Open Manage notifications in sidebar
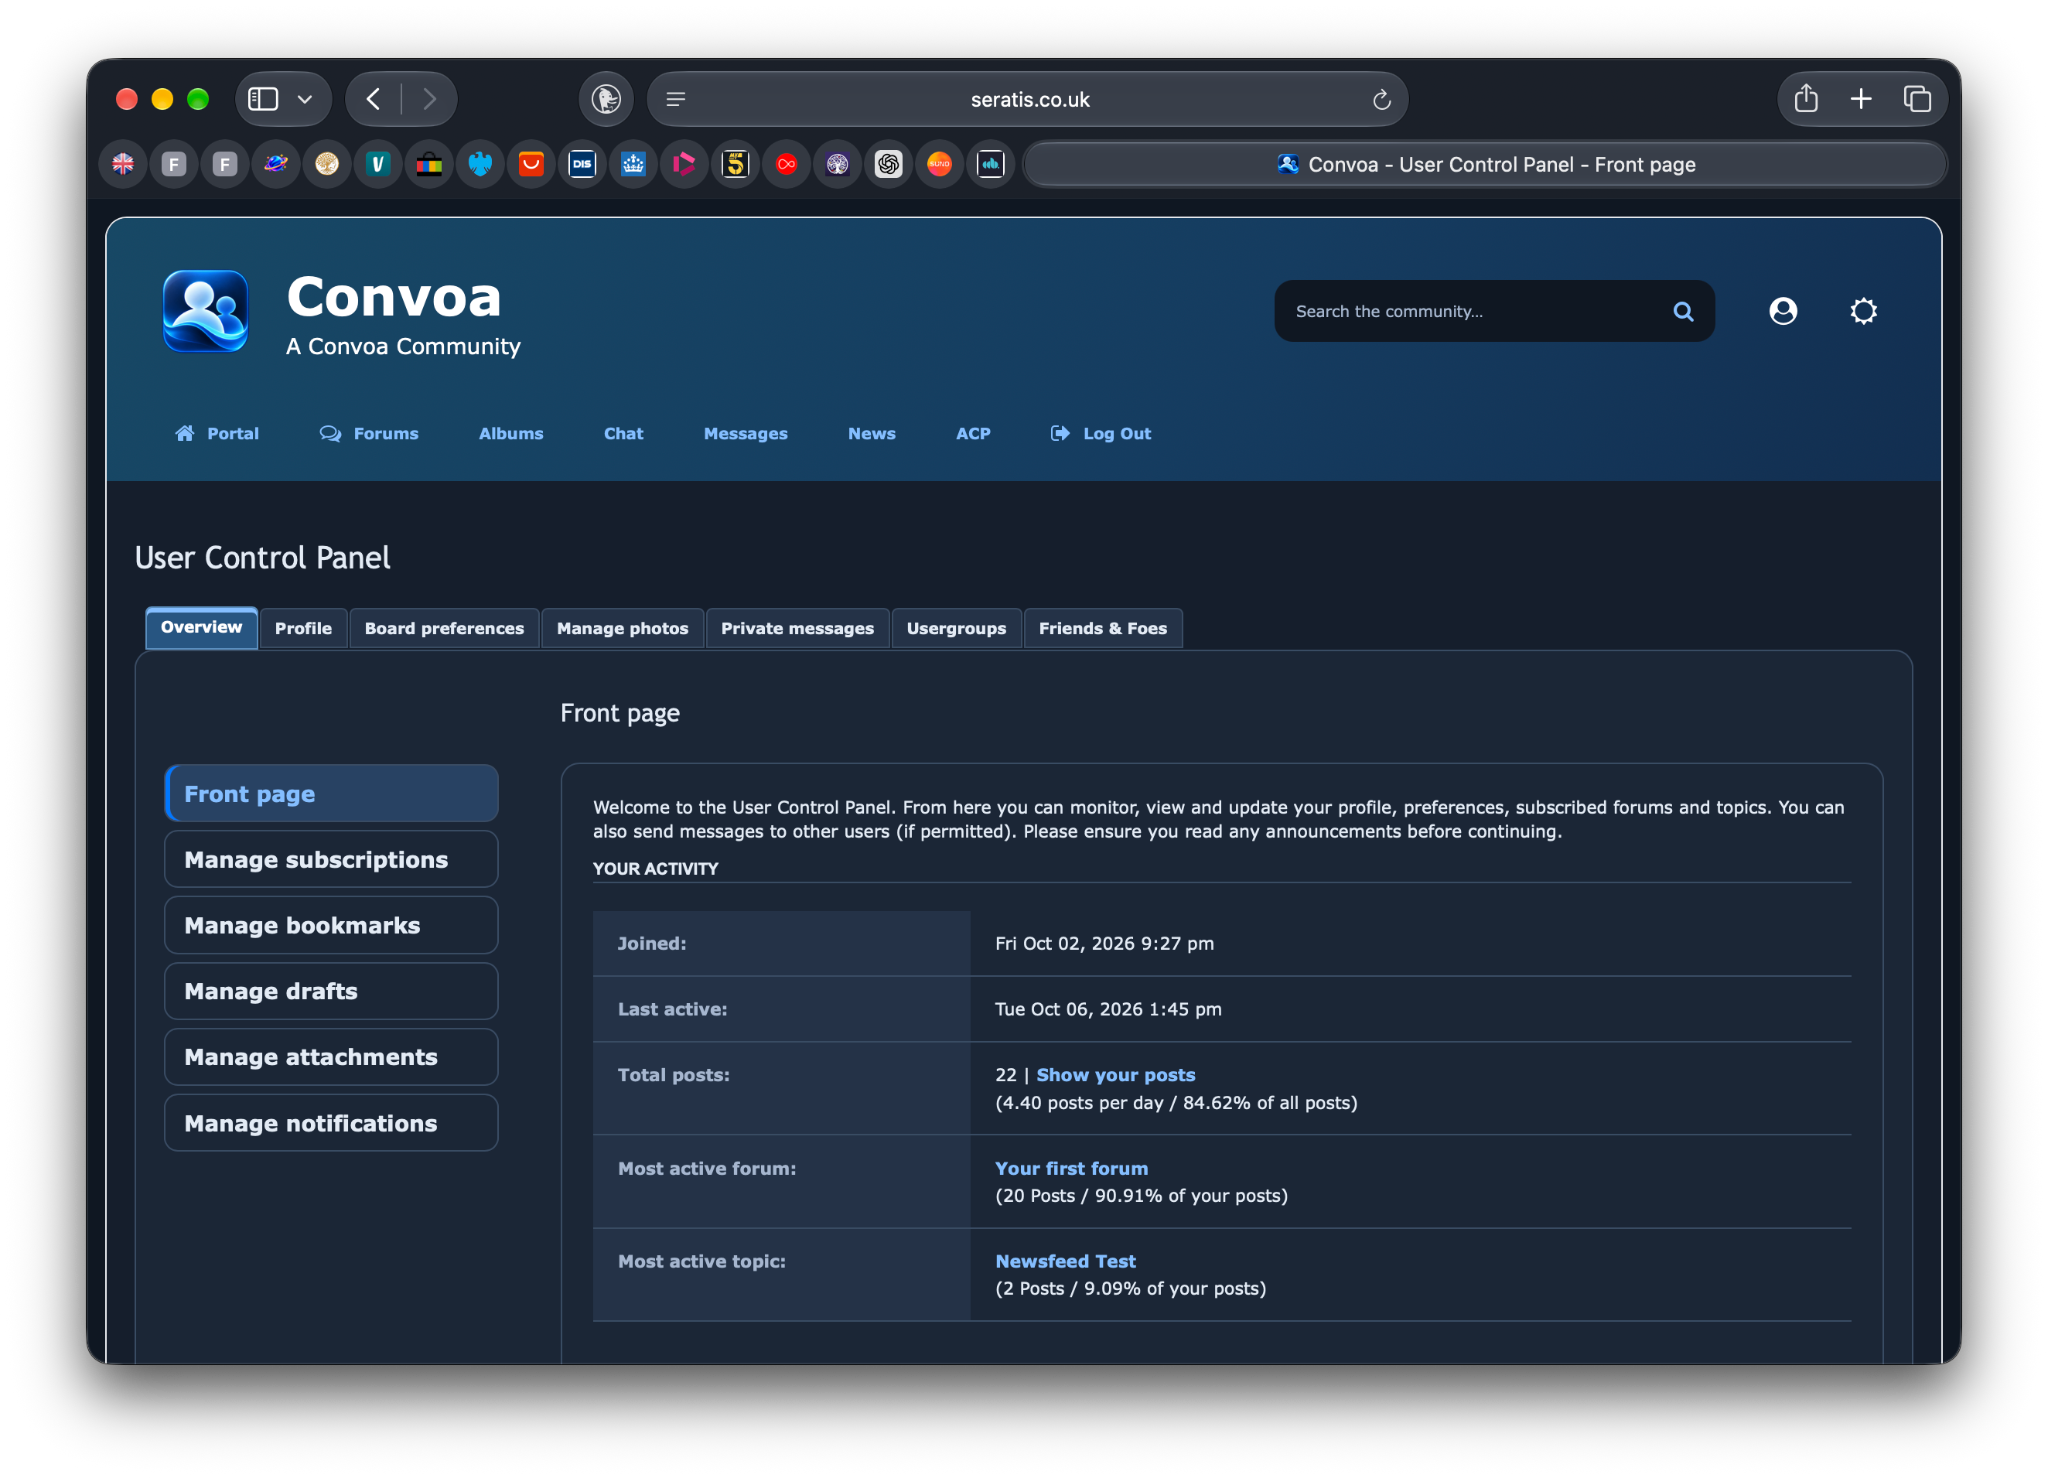Image resolution: width=2048 pixels, height=1478 pixels. point(331,1123)
